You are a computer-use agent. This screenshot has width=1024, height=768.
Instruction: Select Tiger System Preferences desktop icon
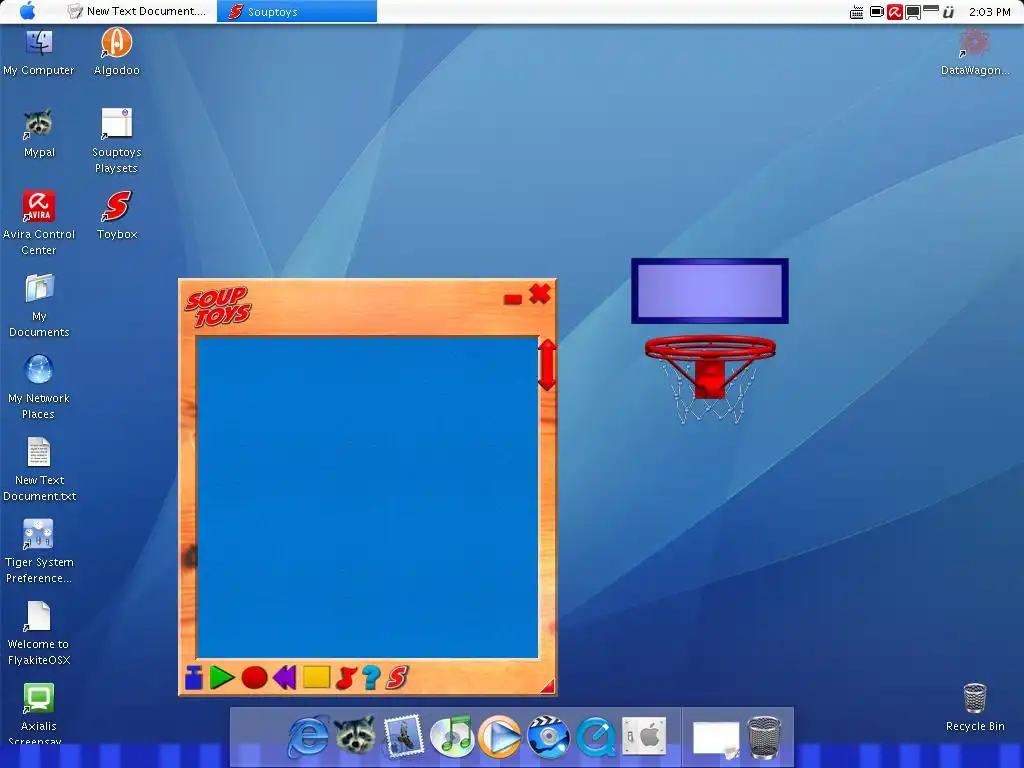tap(39, 552)
